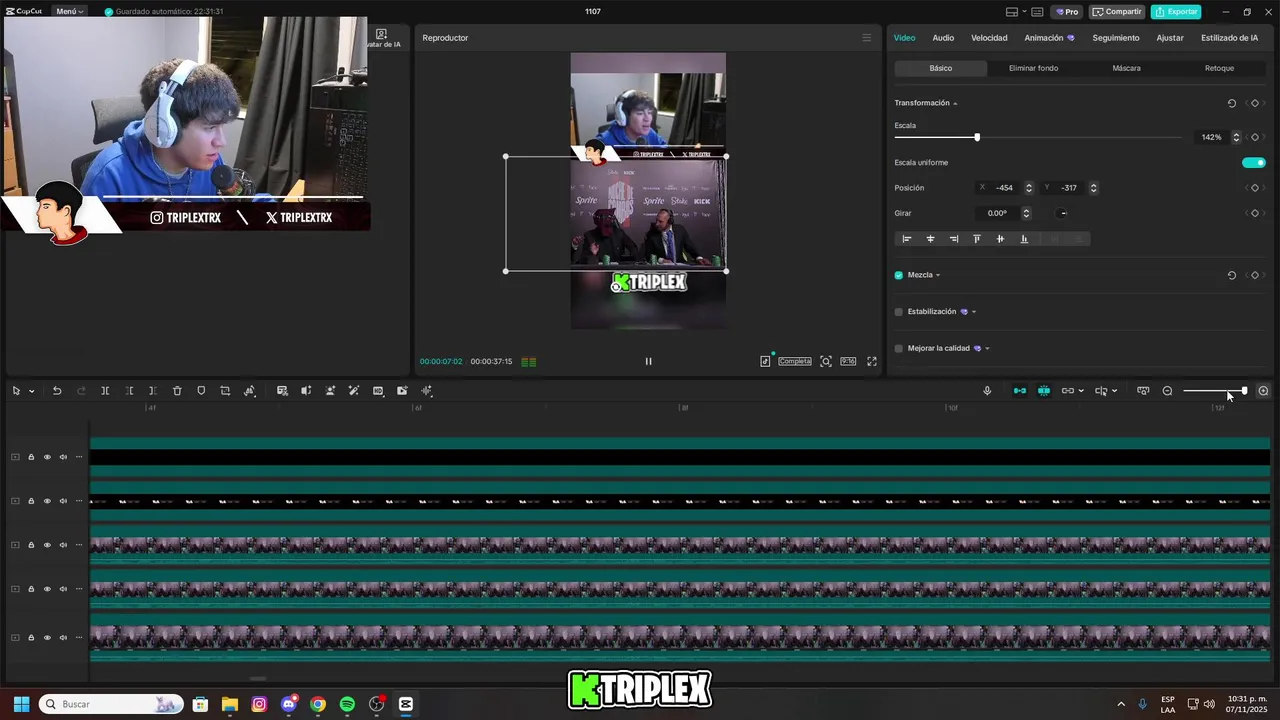
Task: Click the rotation dial next to Girar
Action: click(1063, 213)
